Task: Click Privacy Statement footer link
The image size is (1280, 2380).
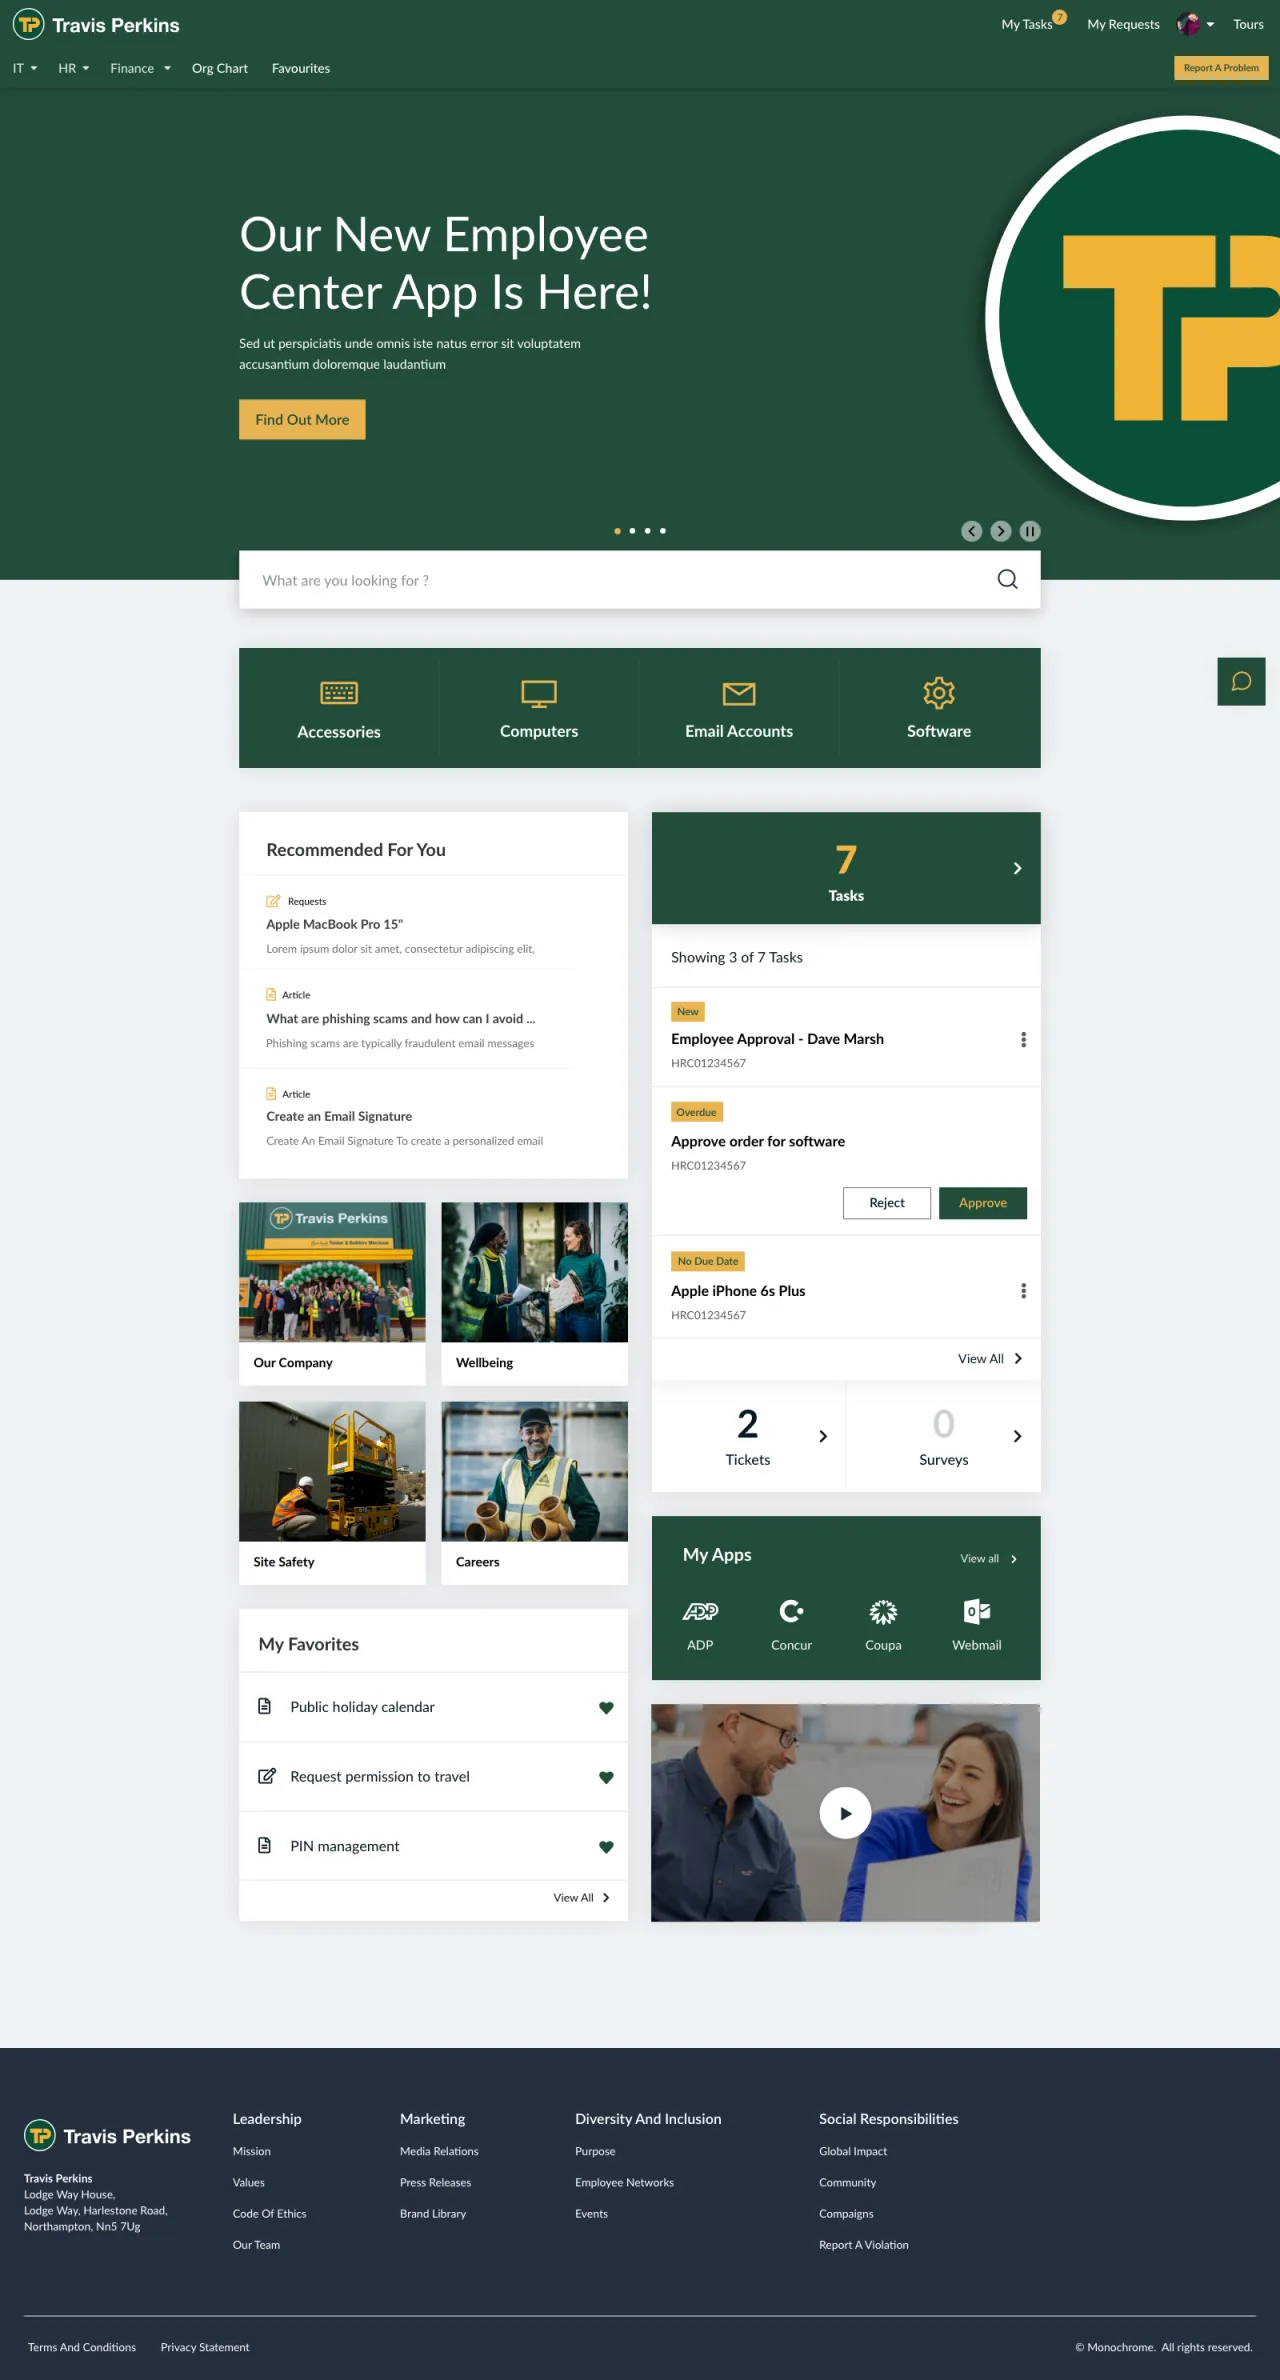Action: tap(205, 2347)
